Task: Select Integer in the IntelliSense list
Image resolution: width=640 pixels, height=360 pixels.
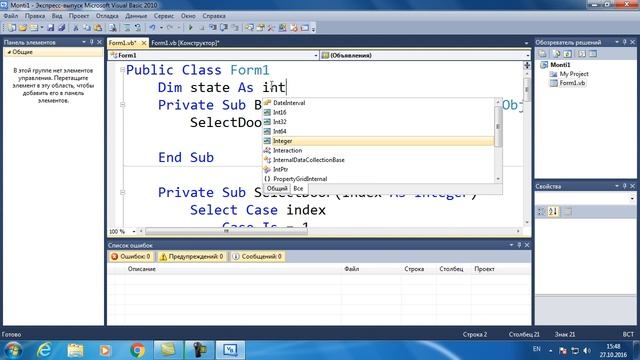Action: pyautogui.click(x=378, y=141)
